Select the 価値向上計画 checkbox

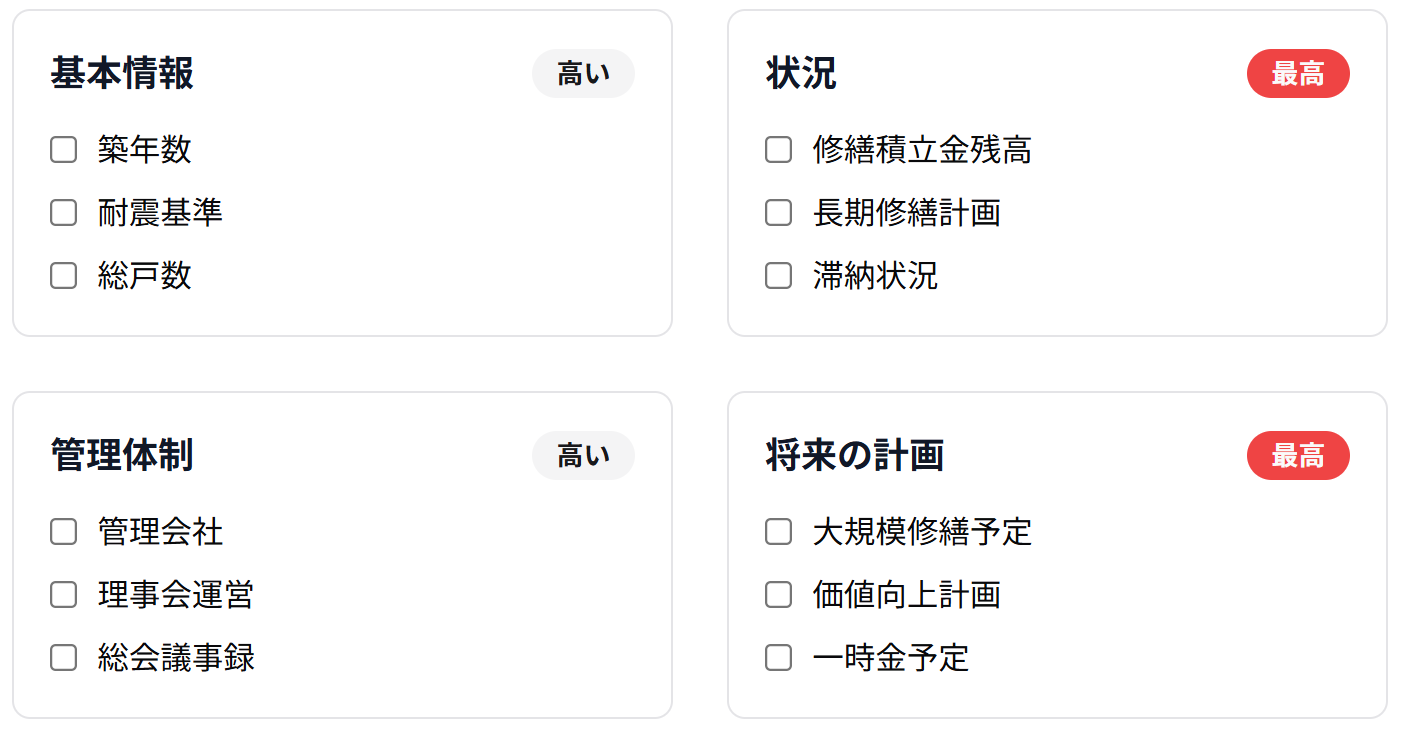click(x=778, y=595)
